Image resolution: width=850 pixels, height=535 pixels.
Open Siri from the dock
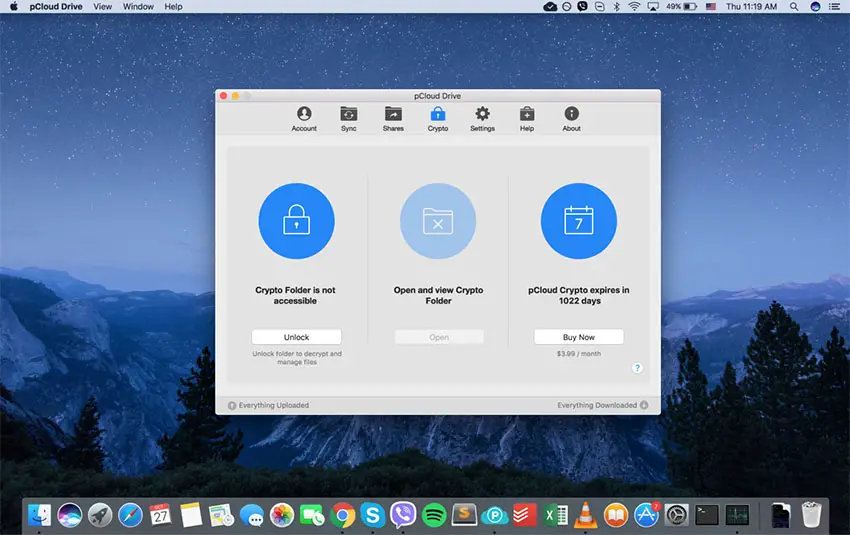coord(69,515)
